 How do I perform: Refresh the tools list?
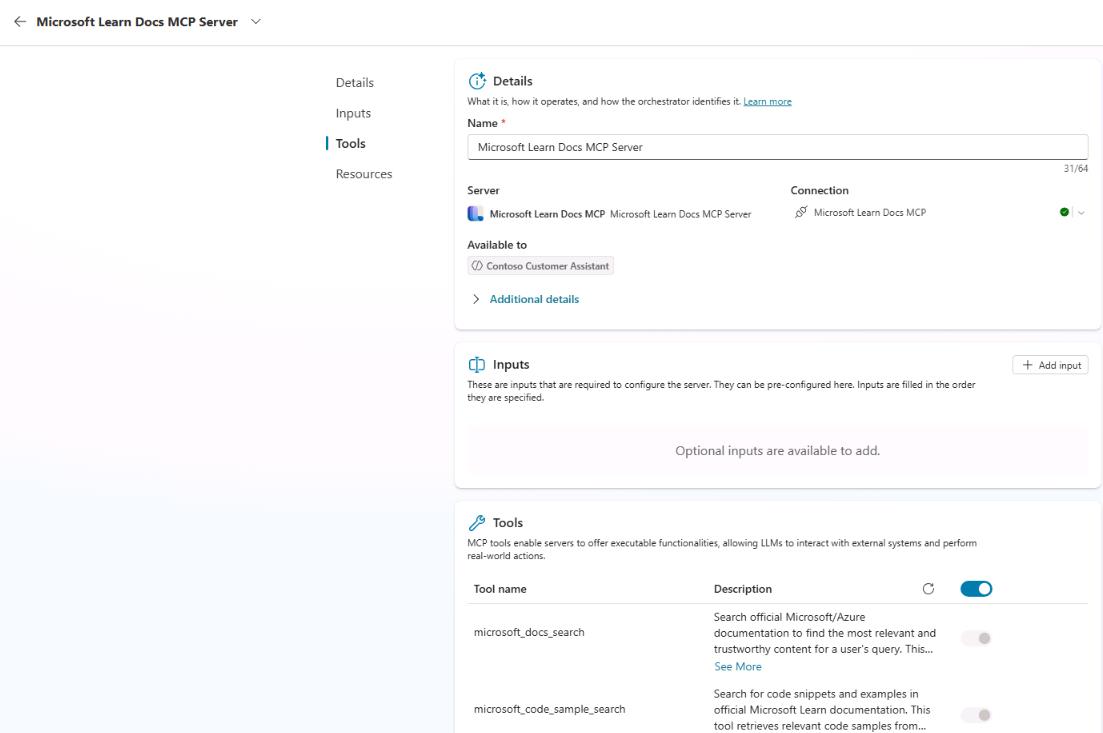[928, 589]
